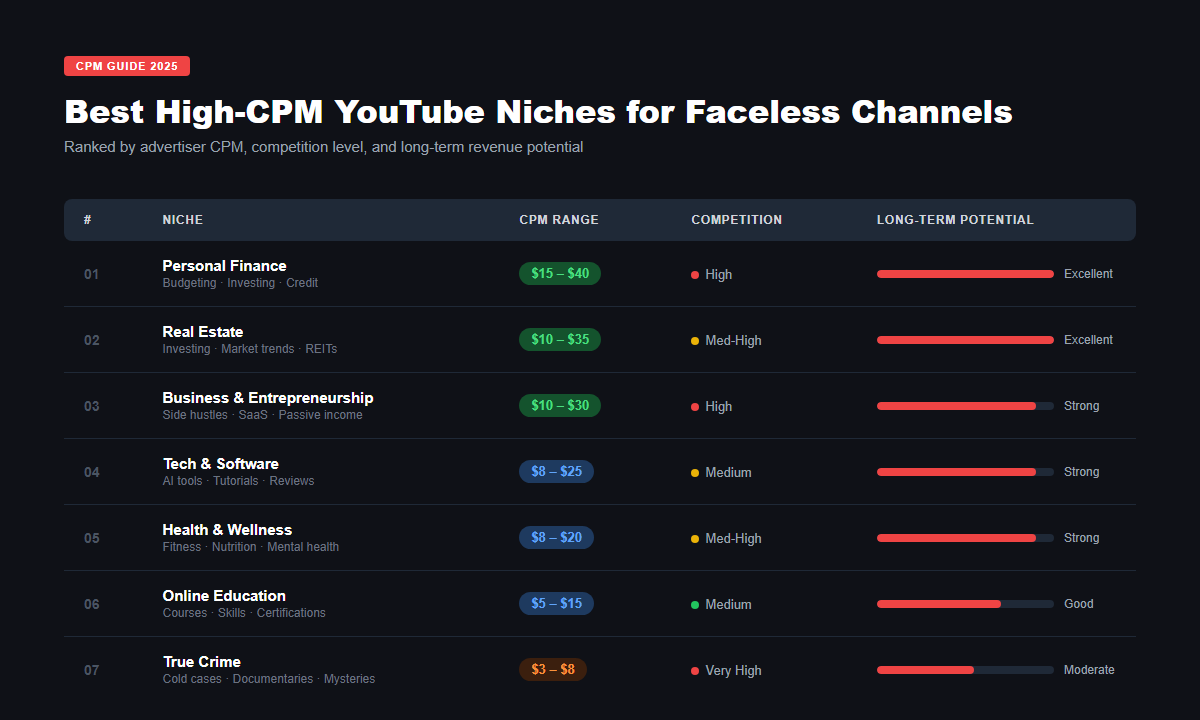Click the COMPETITION column header
Image resolution: width=1200 pixels, height=720 pixels.
737,220
